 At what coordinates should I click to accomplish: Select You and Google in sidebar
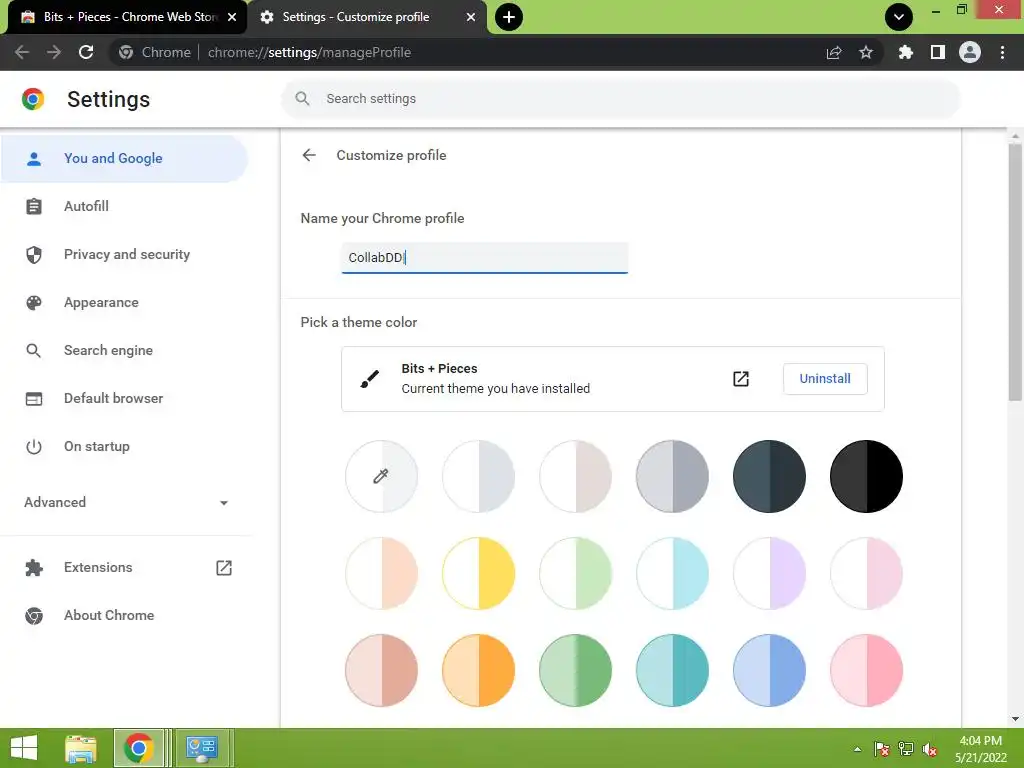click(x=124, y=158)
